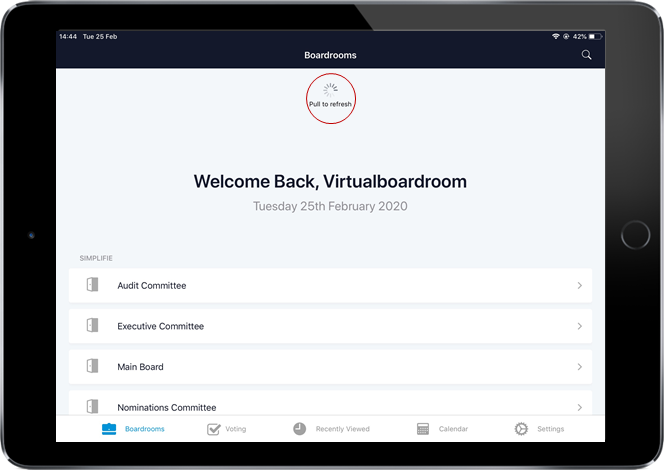Expand Audit Committee chevron arrow

pos(579,285)
